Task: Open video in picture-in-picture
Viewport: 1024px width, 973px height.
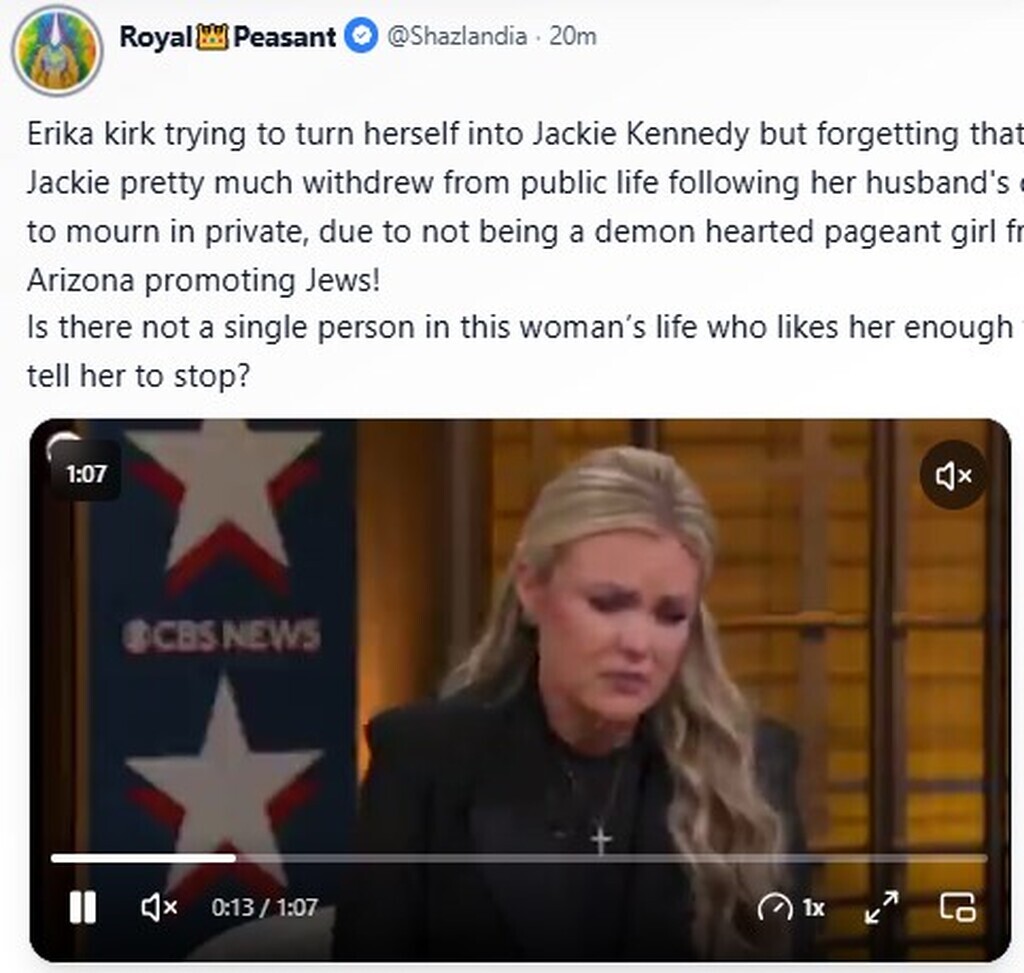Action: (957, 907)
